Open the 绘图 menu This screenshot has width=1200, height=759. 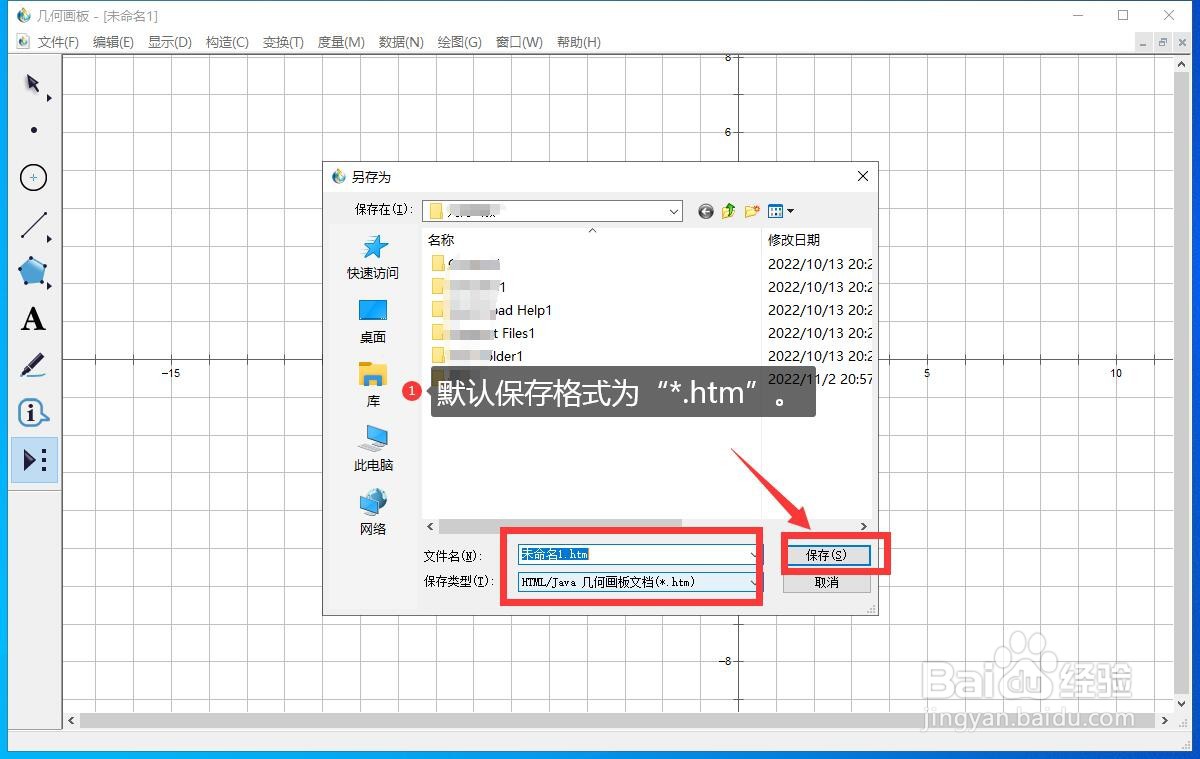(459, 42)
